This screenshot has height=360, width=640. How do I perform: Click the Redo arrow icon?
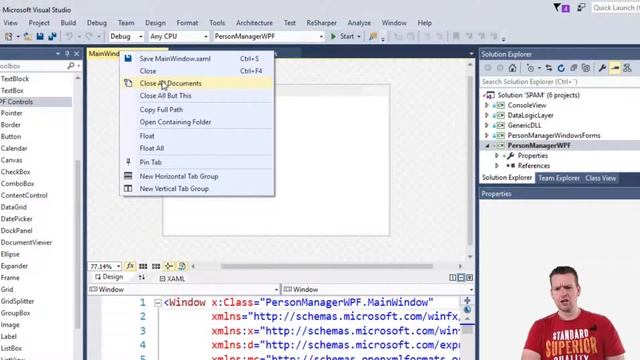pyautogui.click(x=89, y=36)
